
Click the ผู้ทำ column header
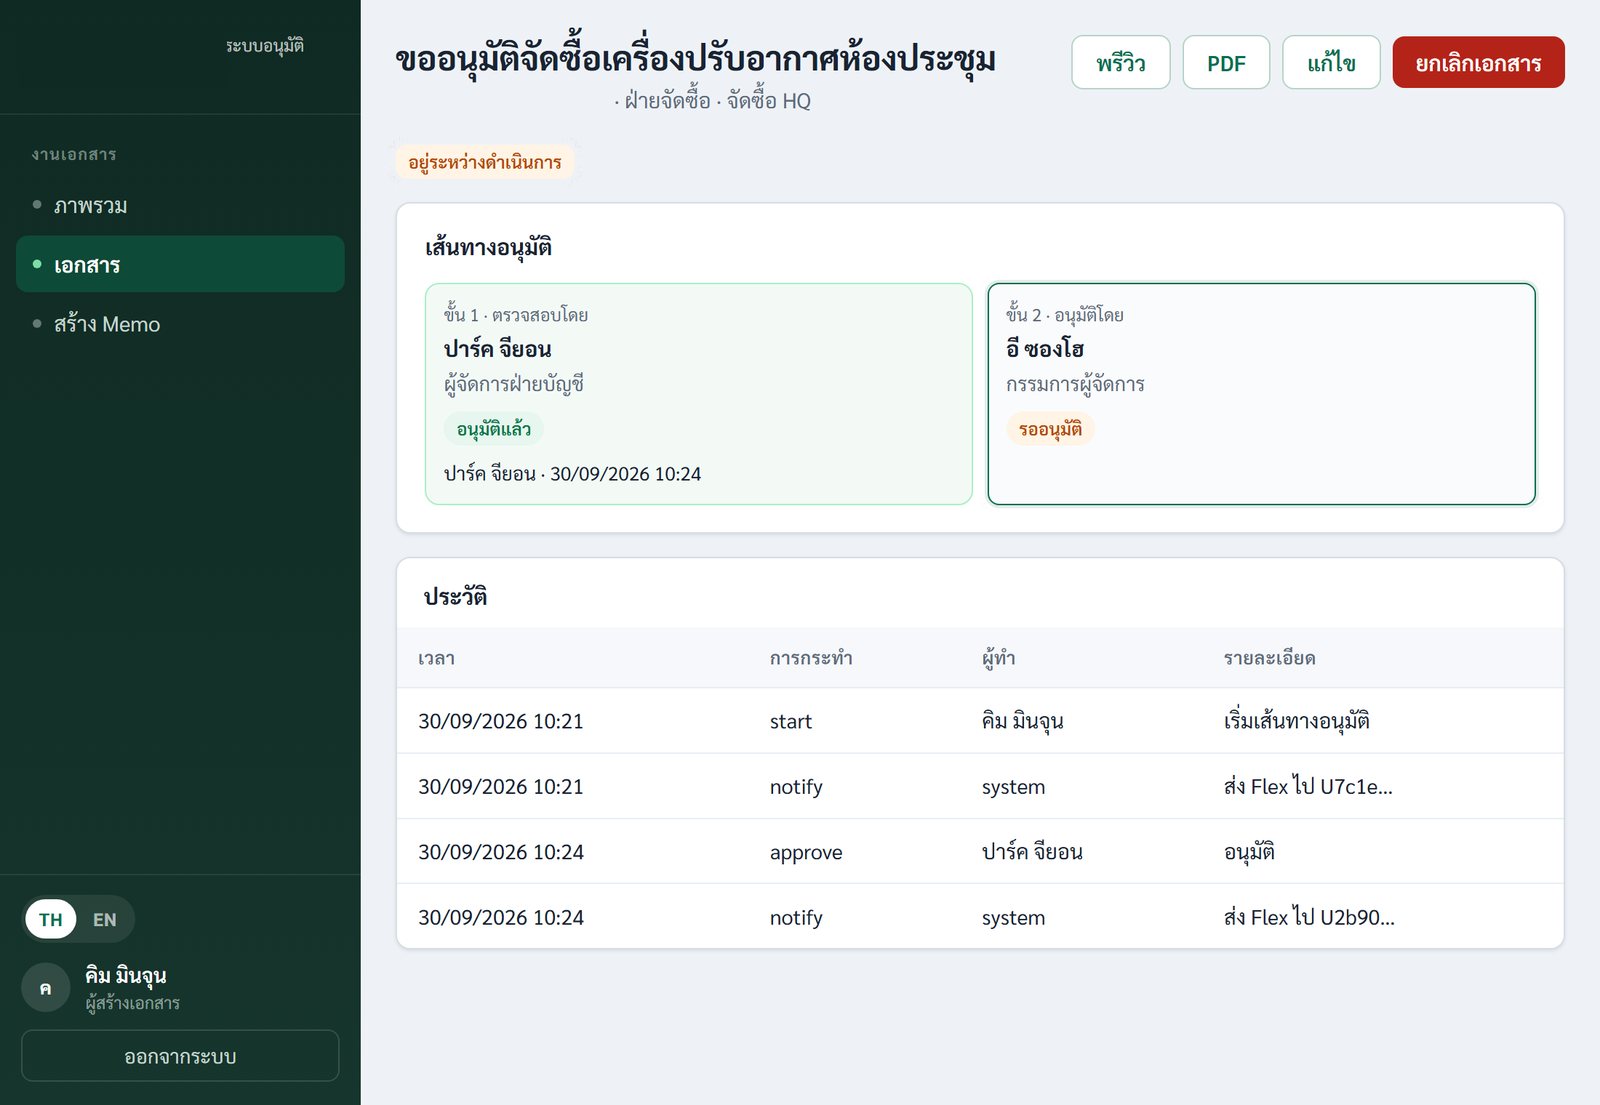click(999, 658)
